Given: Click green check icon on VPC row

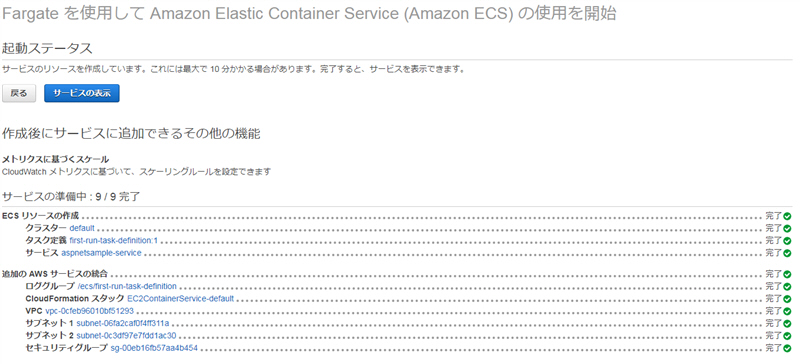Looking at the screenshot, I should coord(787,311).
